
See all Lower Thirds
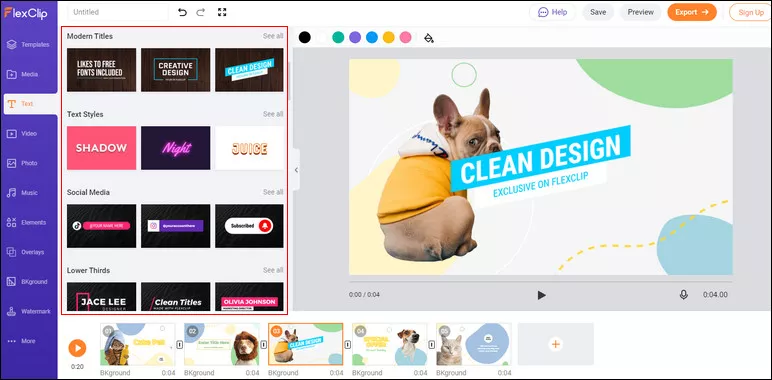[273, 270]
